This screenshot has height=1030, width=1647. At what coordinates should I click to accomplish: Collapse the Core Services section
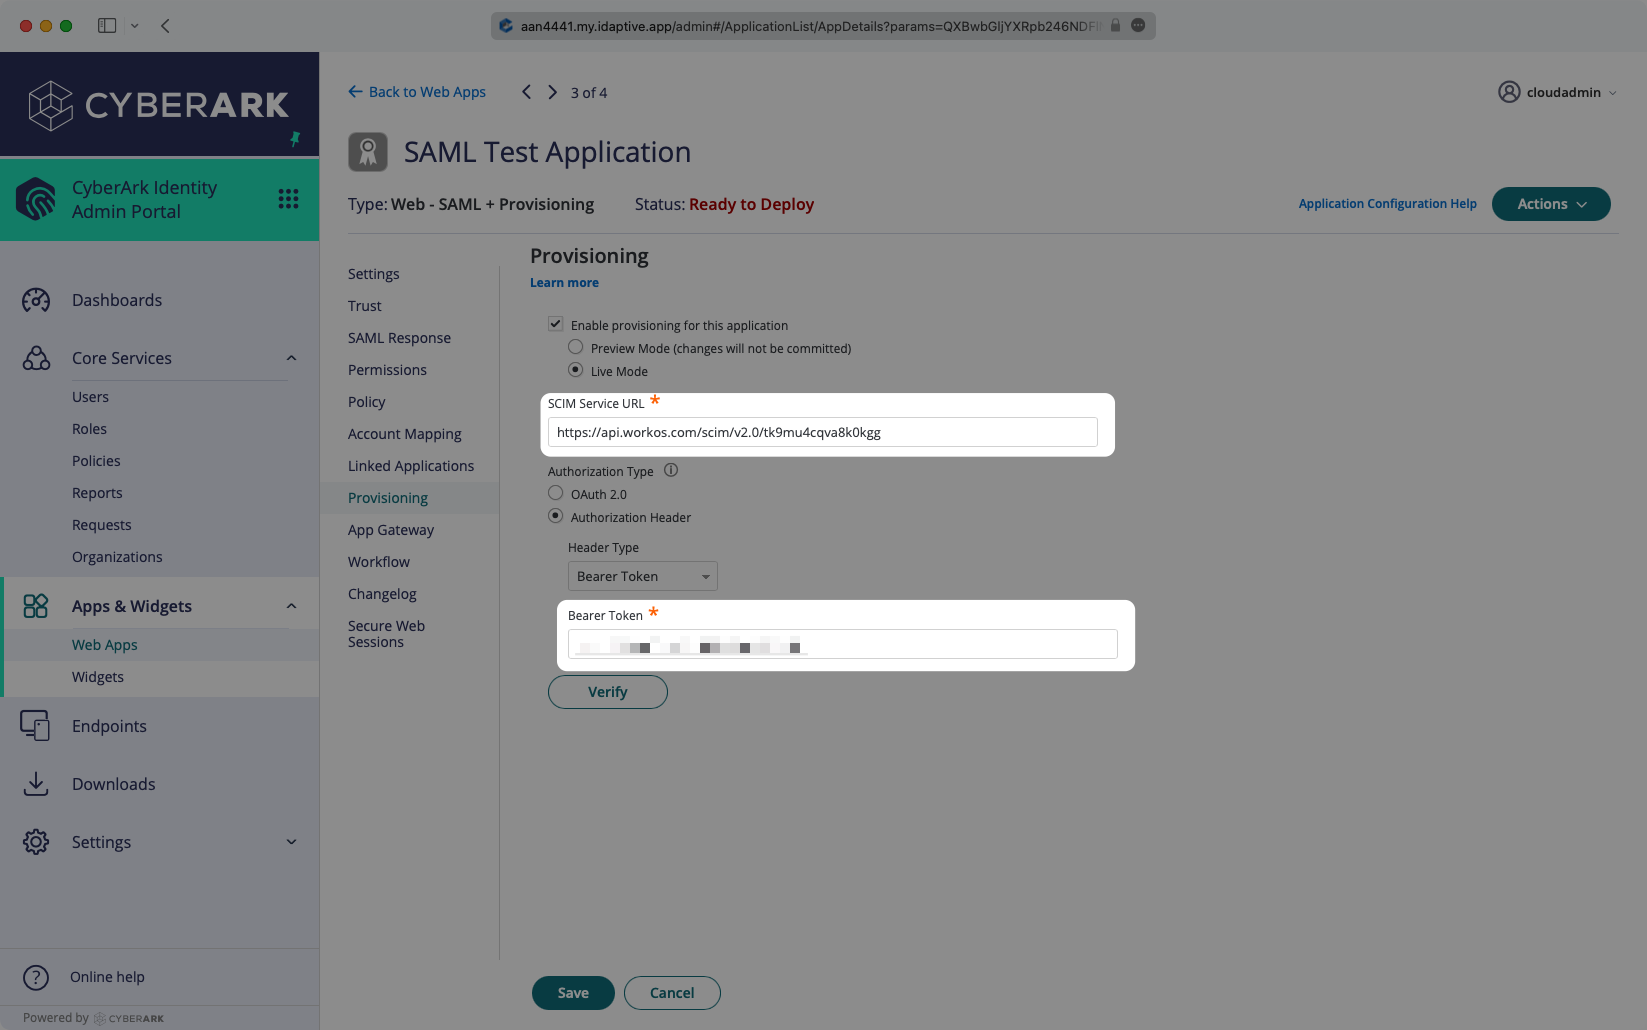(x=291, y=358)
